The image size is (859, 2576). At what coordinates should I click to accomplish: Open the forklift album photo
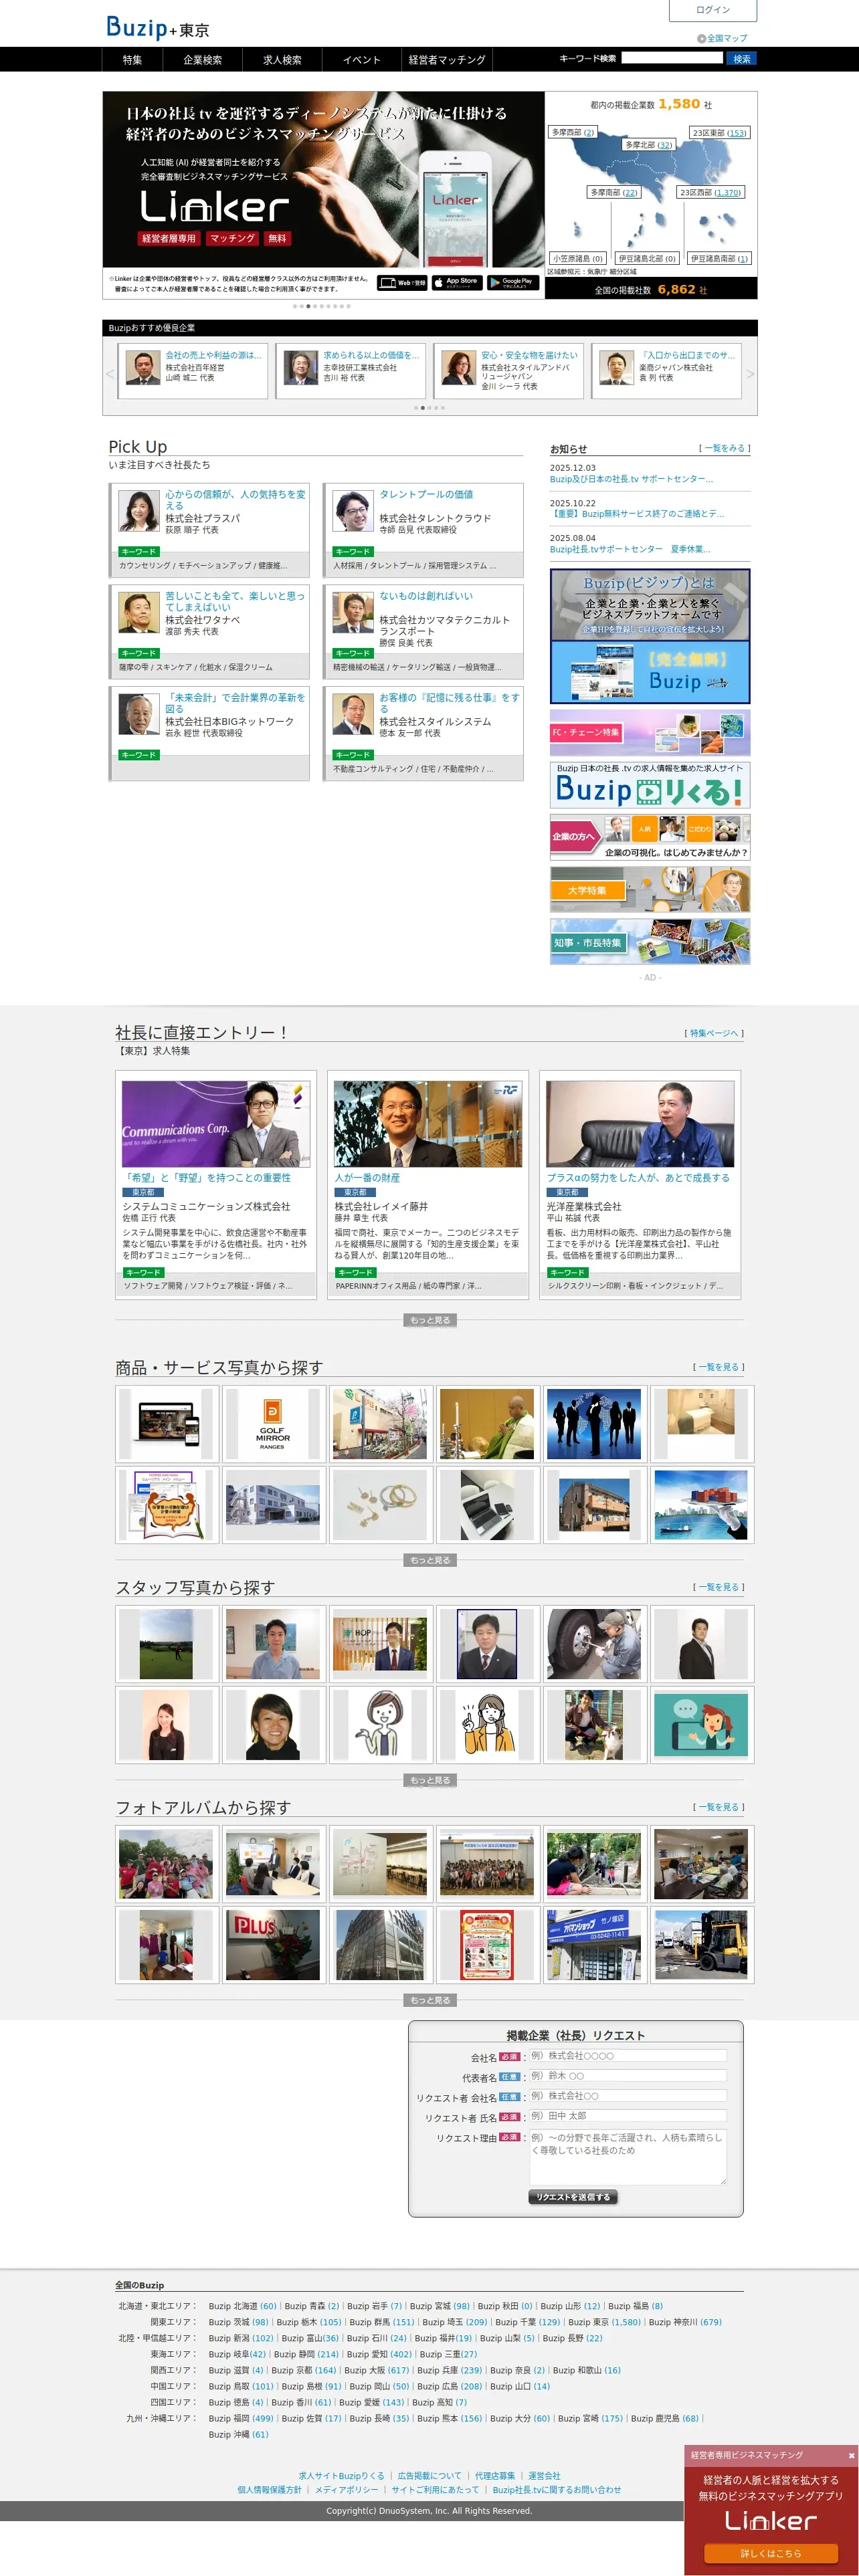pyautogui.click(x=701, y=1945)
